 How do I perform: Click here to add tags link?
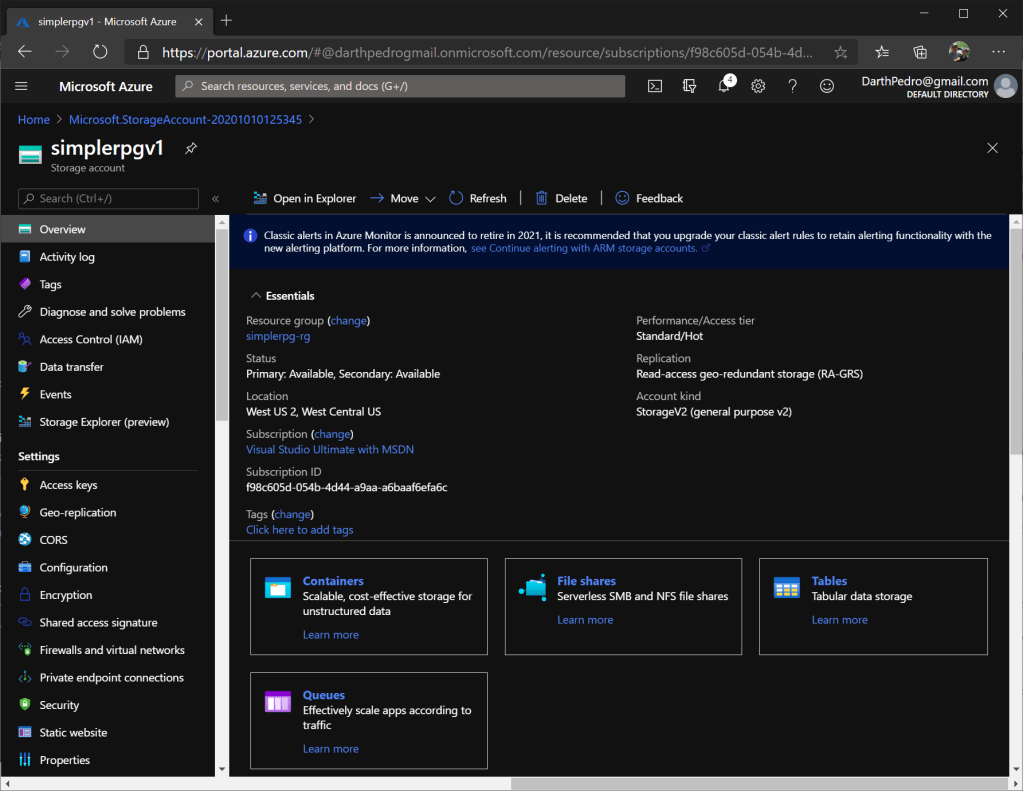pos(299,530)
